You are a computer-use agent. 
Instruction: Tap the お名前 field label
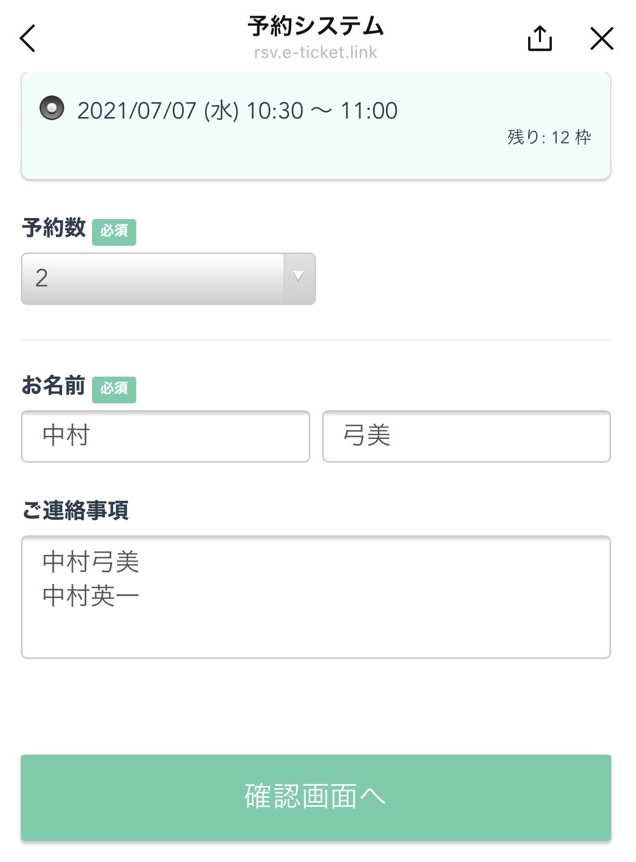pos(53,385)
